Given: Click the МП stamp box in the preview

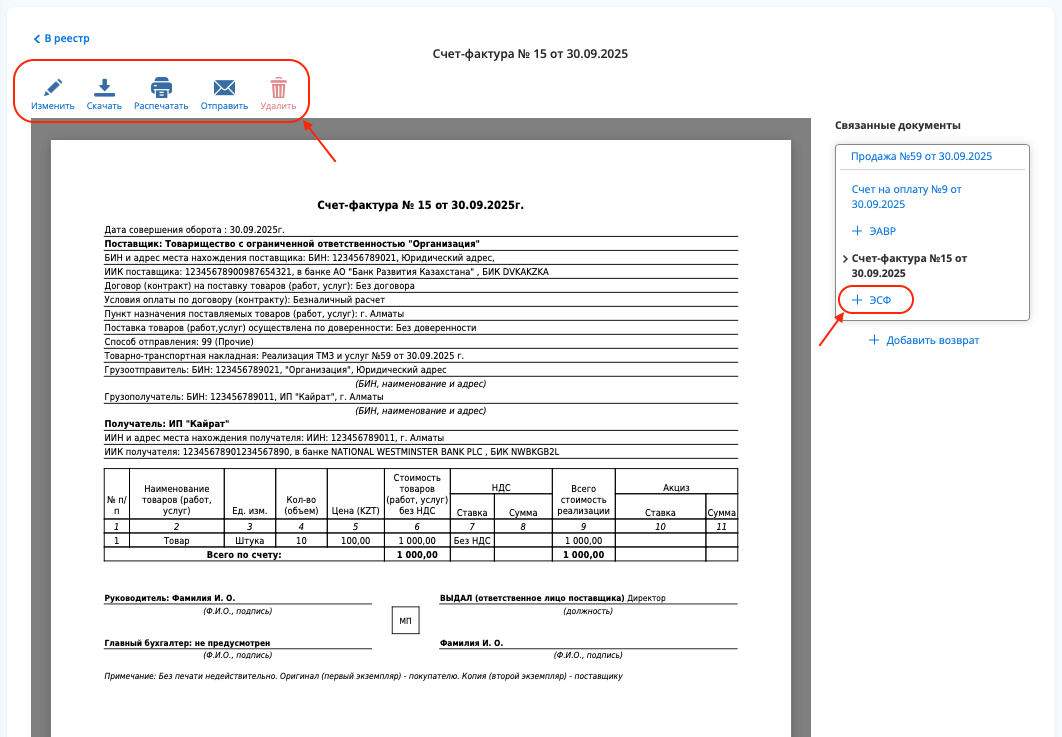Looking at the screenshot, I should click(405, 621).
